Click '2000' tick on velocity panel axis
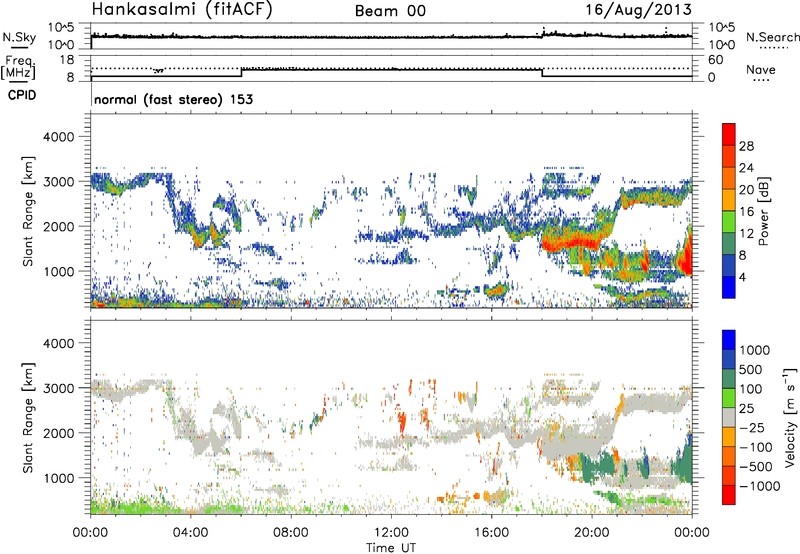Image resolution: width=800 pixels, height=554 pixels. click(58, 433)
